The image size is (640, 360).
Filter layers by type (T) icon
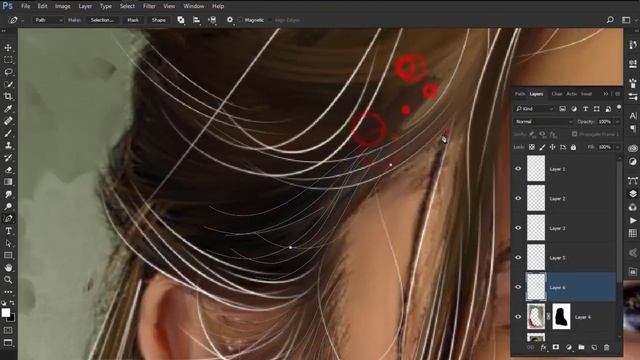[585, 109]
